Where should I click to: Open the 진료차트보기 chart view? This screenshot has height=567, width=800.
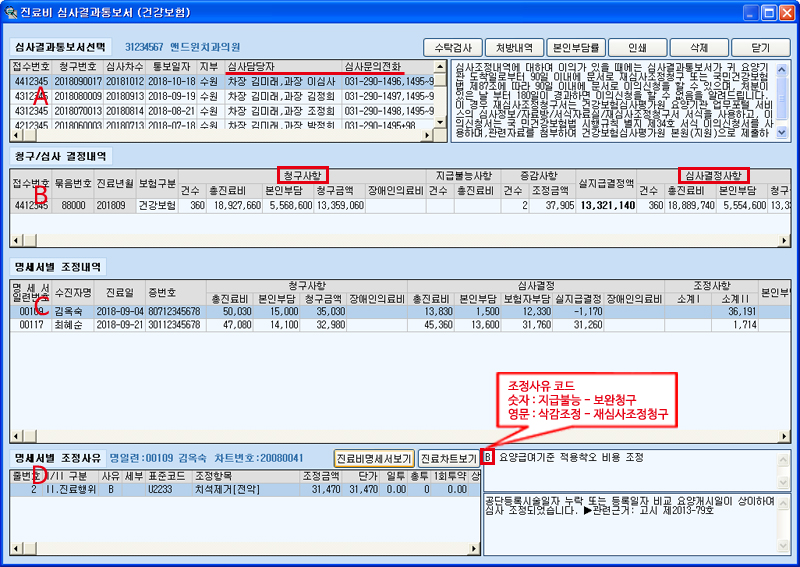click(447, 458)
